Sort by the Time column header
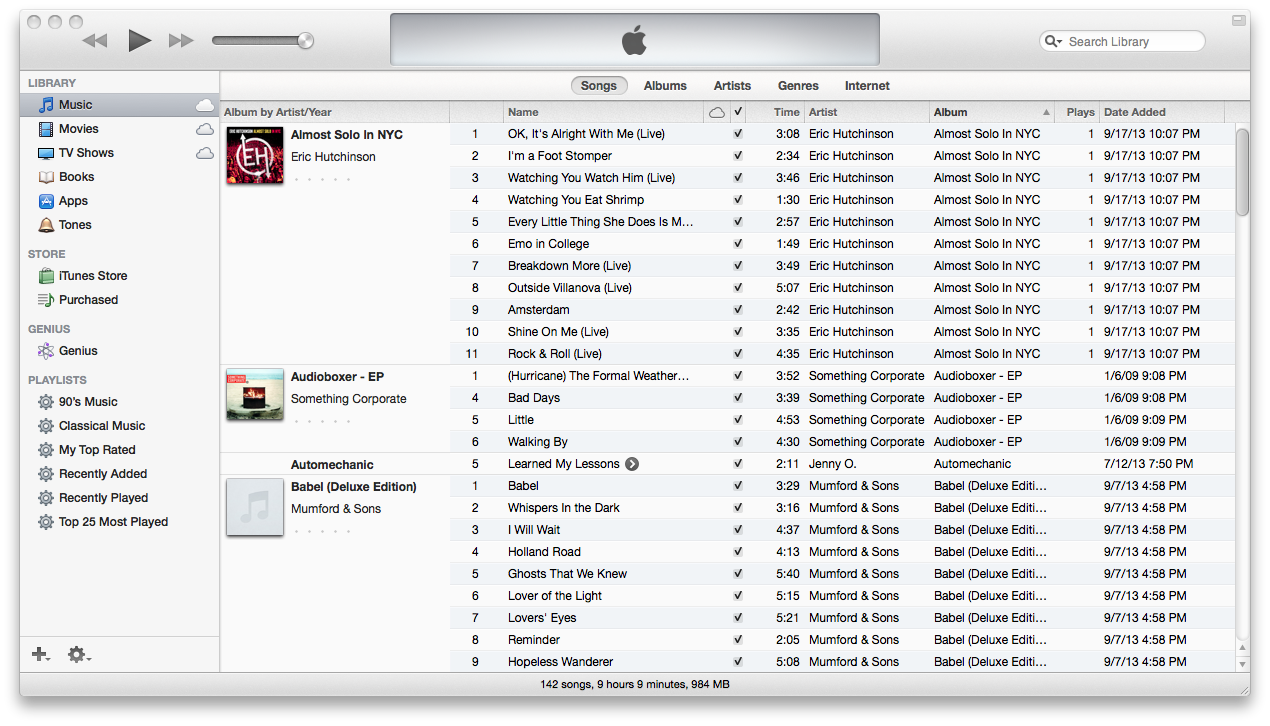 point(775,113)
